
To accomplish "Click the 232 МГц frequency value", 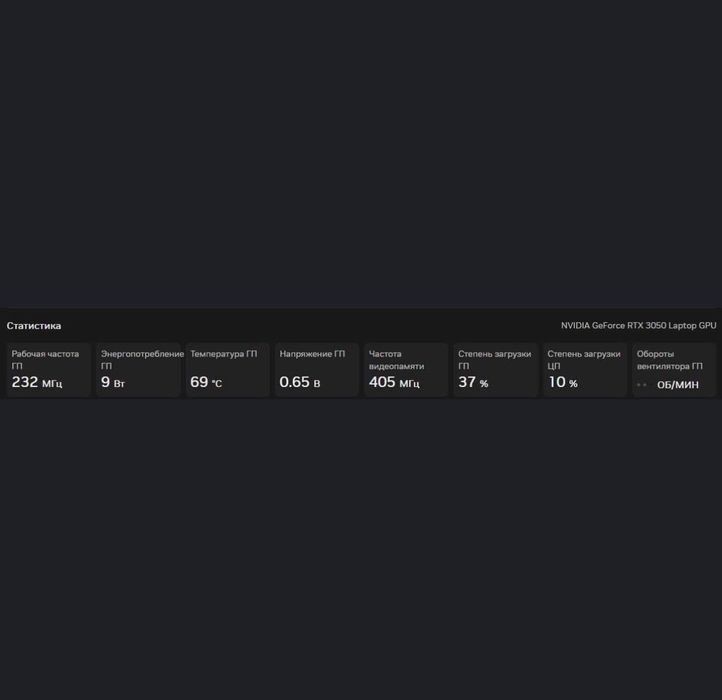I will pyautogui.click(x=37, y=383).
